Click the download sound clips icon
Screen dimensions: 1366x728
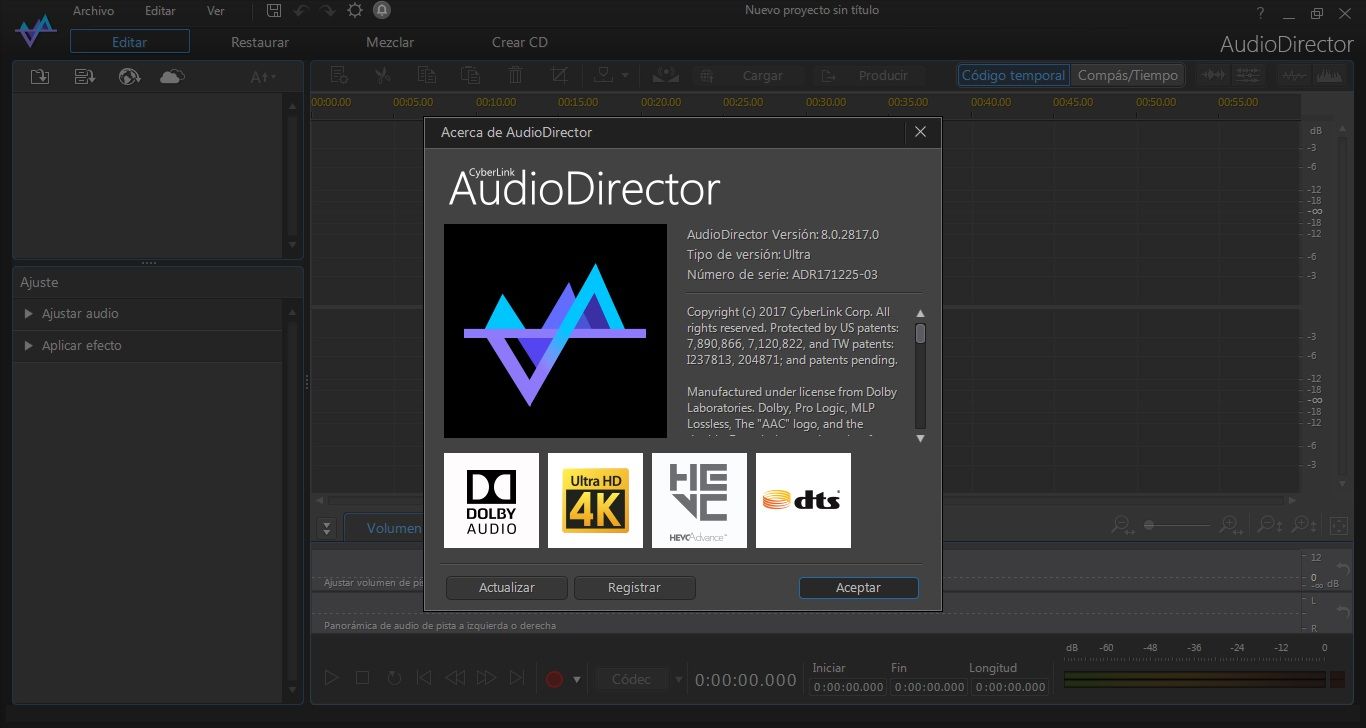tap(85, 76)
